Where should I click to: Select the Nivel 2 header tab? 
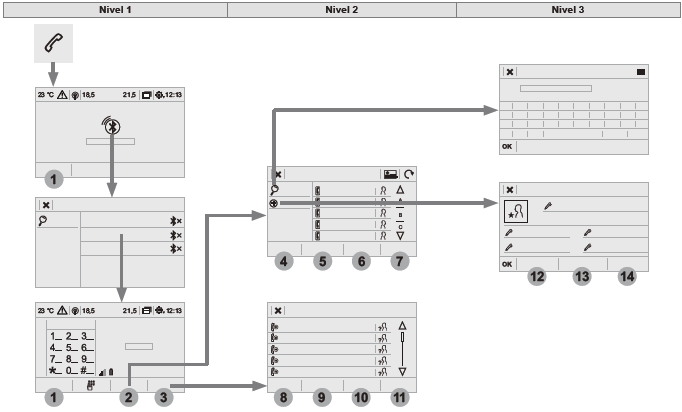342,10
